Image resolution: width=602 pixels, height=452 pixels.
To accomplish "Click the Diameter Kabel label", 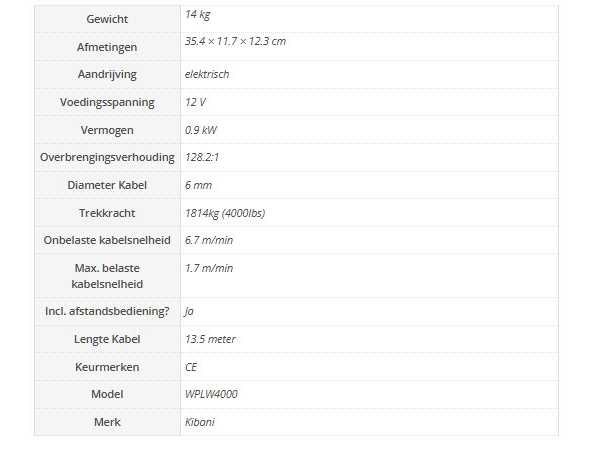I will [x=107, y=186].
